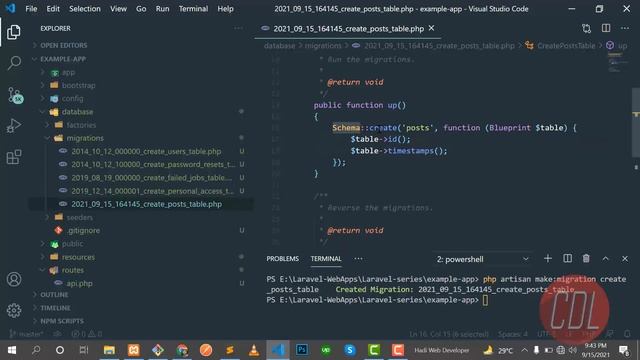
Task: Open the Go menu
Action: click(141, 9)
